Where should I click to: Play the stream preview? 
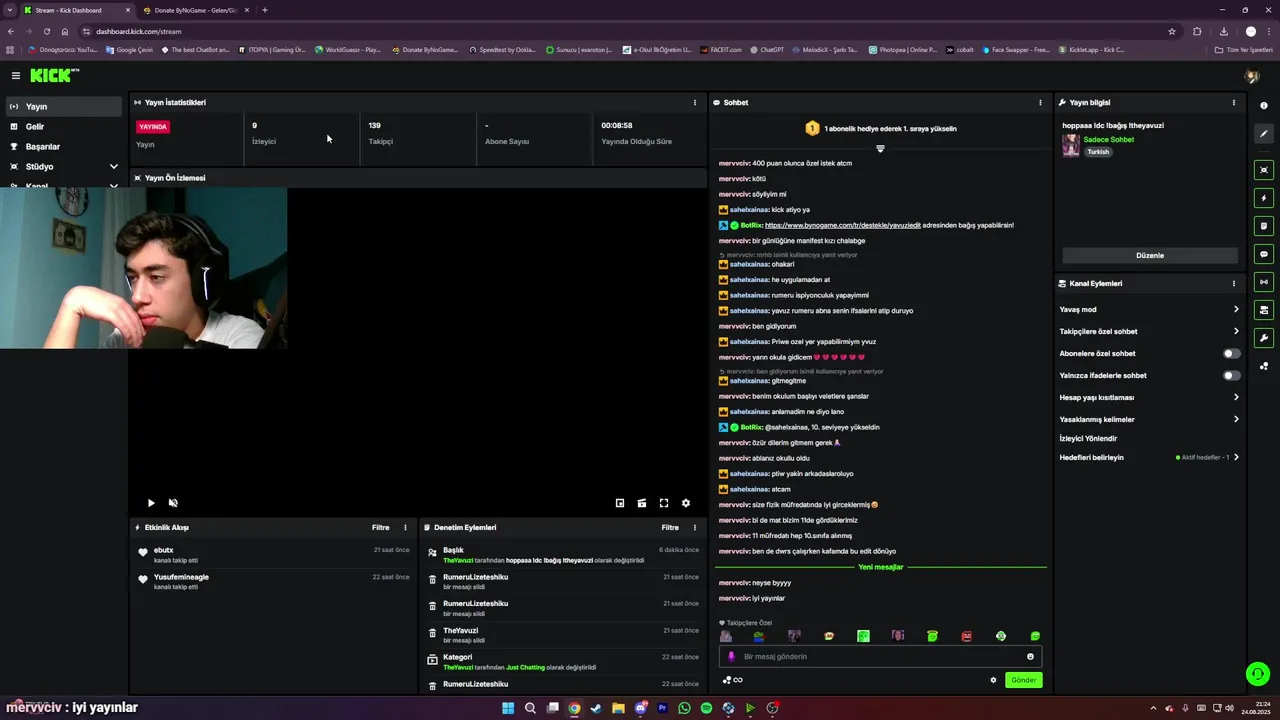coord(151,503)
